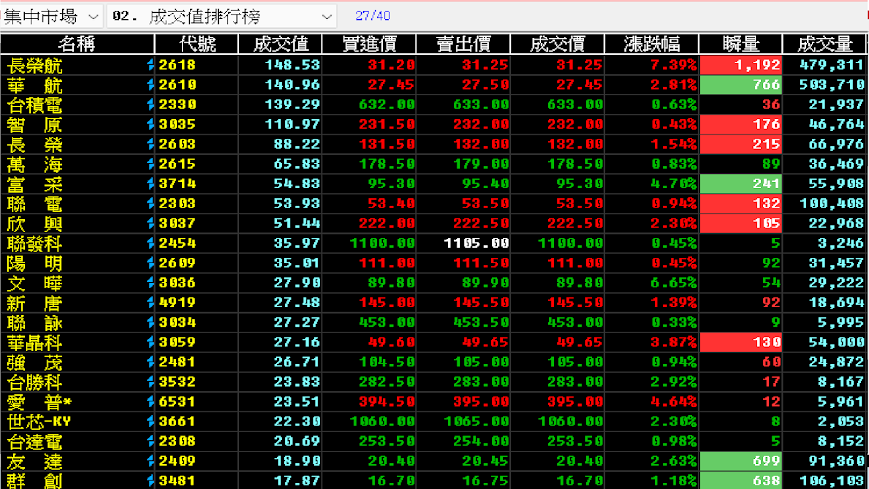The height and width of the screenshot is (489, 869).
Task: Click the lightning icon next to 聯發科
Action: (150, 243)
